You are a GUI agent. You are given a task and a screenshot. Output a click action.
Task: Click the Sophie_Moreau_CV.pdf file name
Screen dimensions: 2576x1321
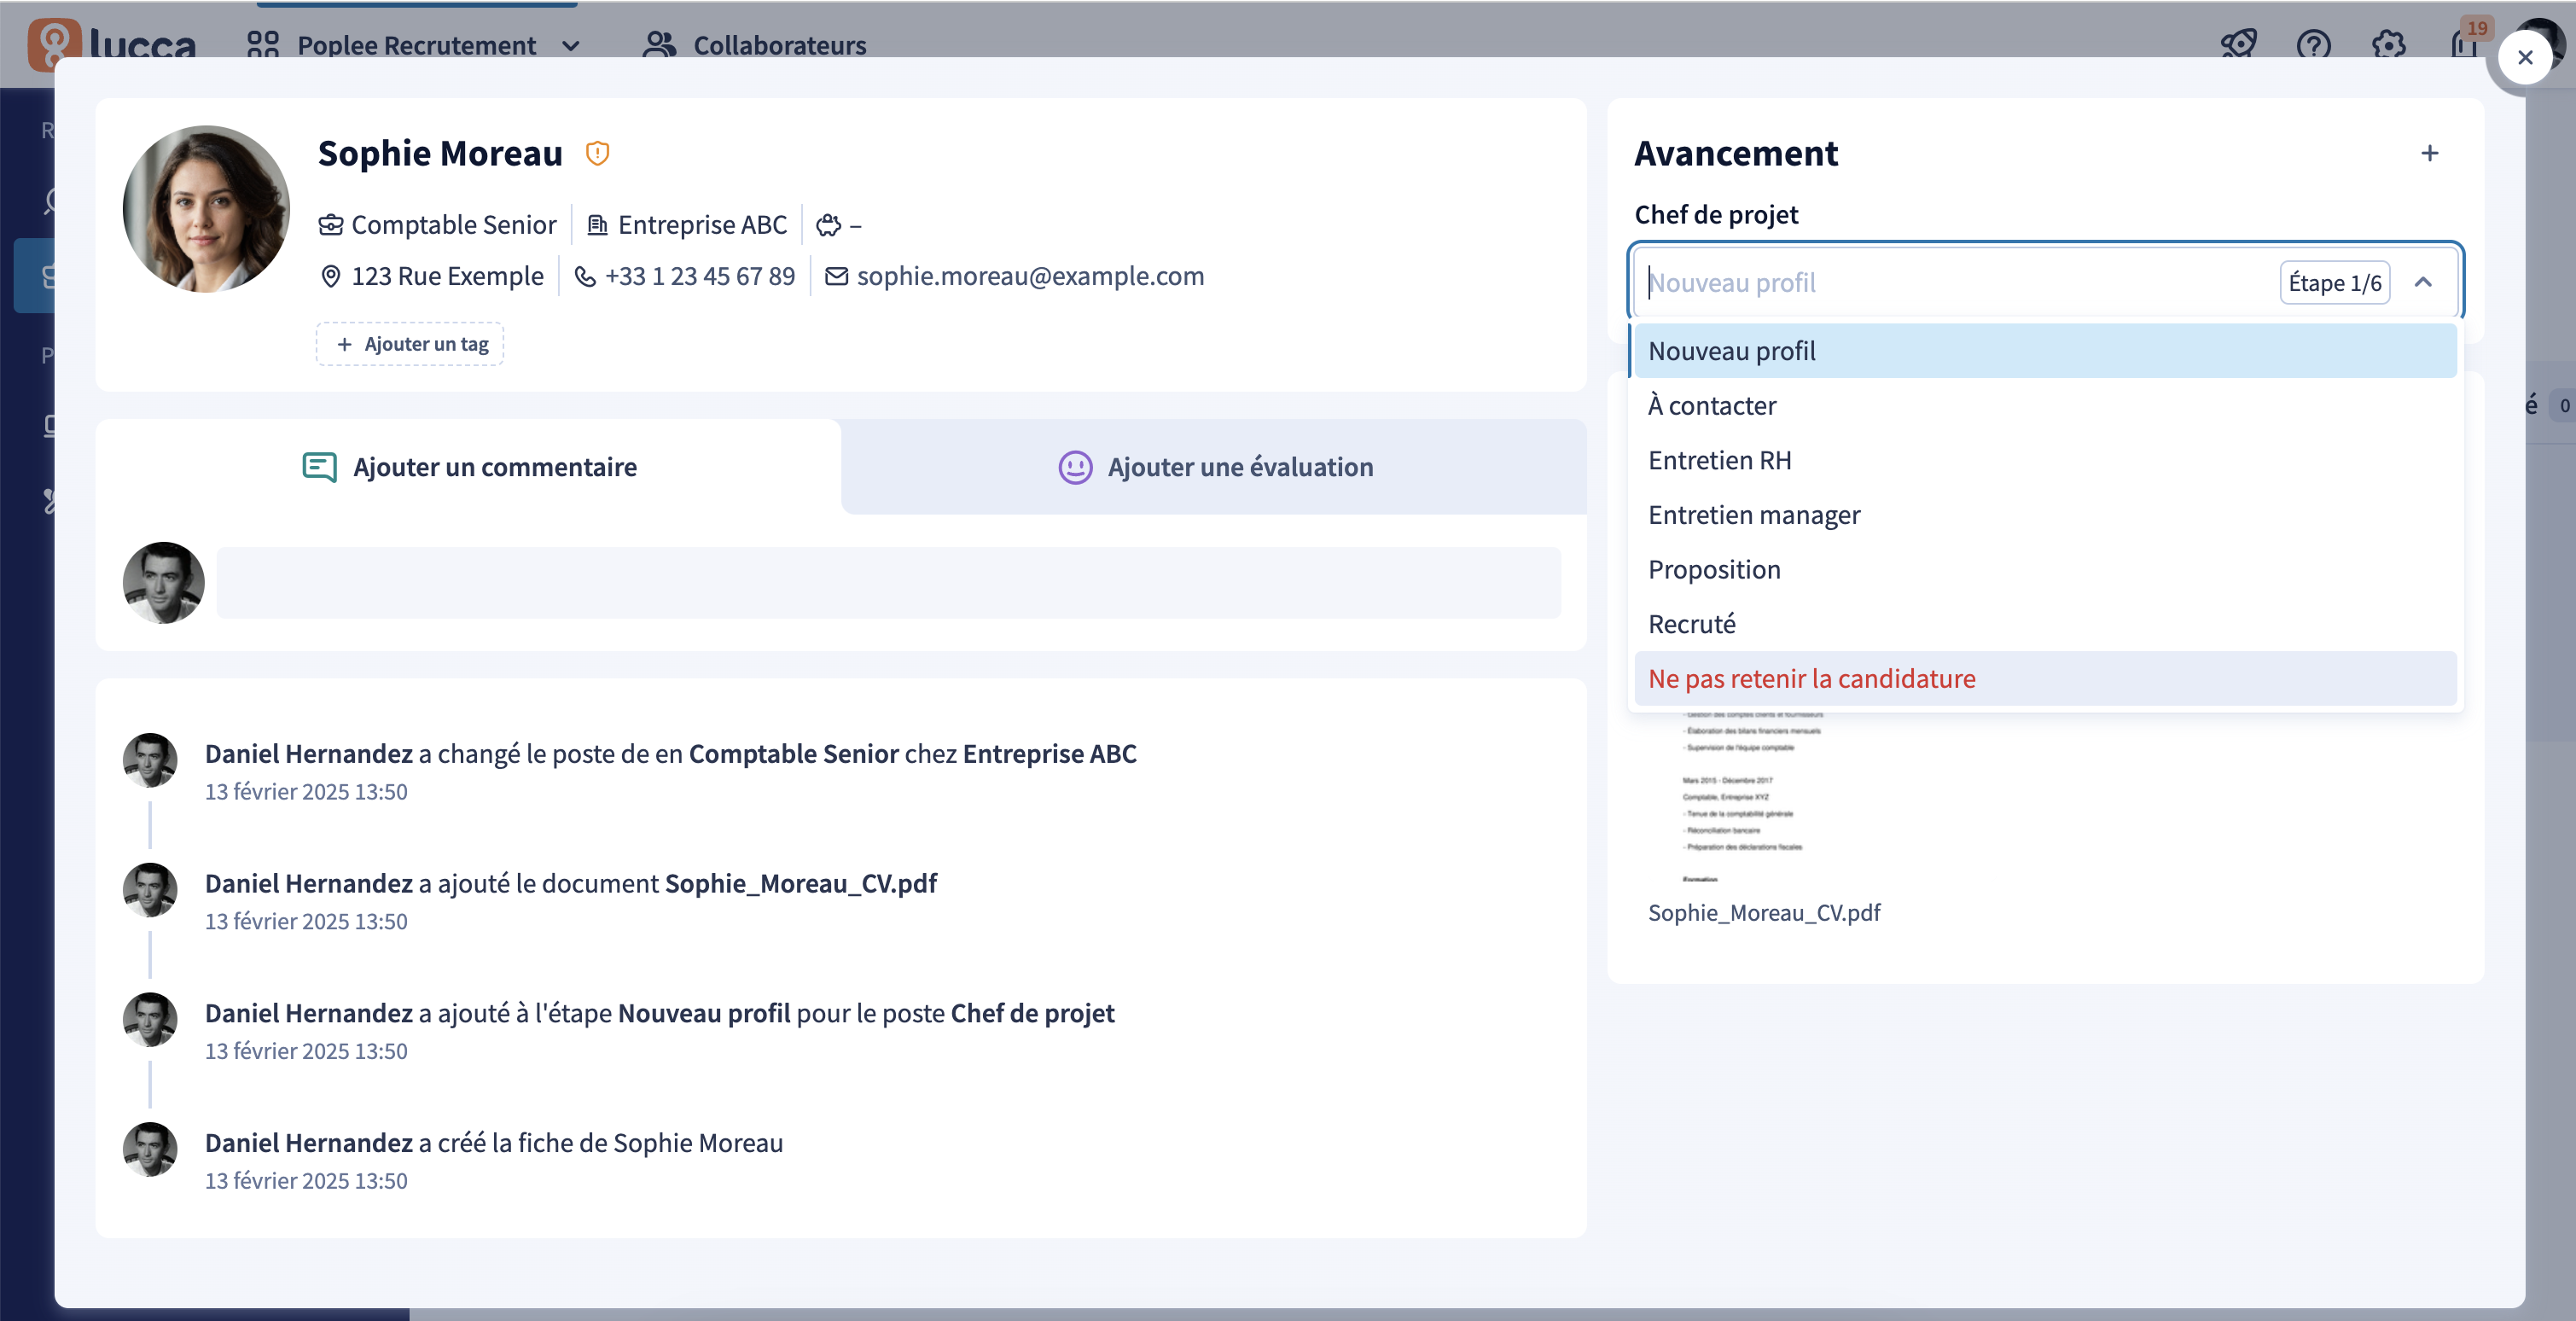pos(1763,911)
